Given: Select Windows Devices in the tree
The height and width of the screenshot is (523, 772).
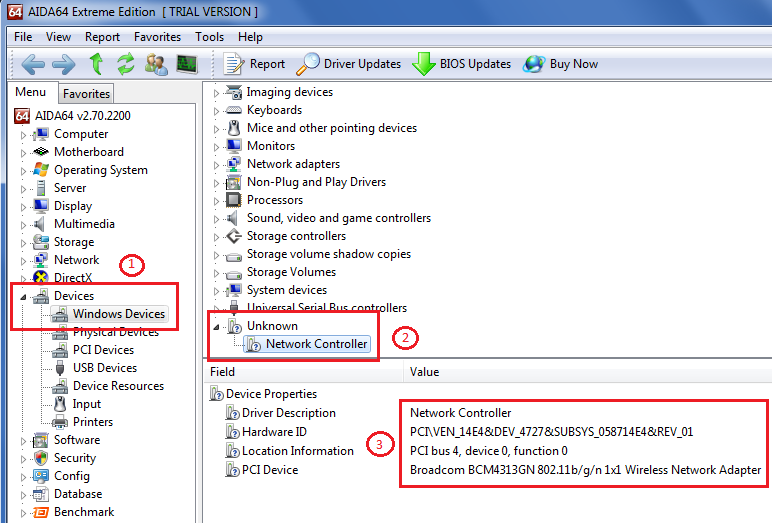Looking at the screenshot, I should (119, 314).
